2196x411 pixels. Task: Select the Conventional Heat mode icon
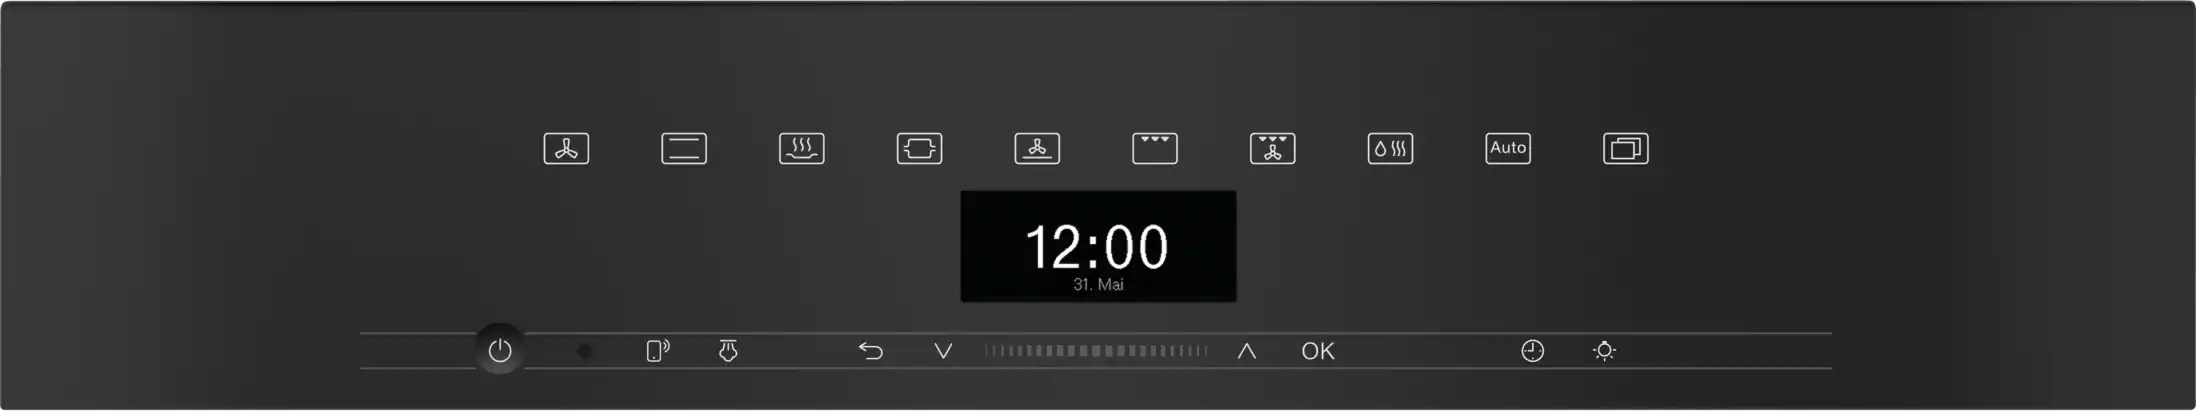tap(684, 149)
